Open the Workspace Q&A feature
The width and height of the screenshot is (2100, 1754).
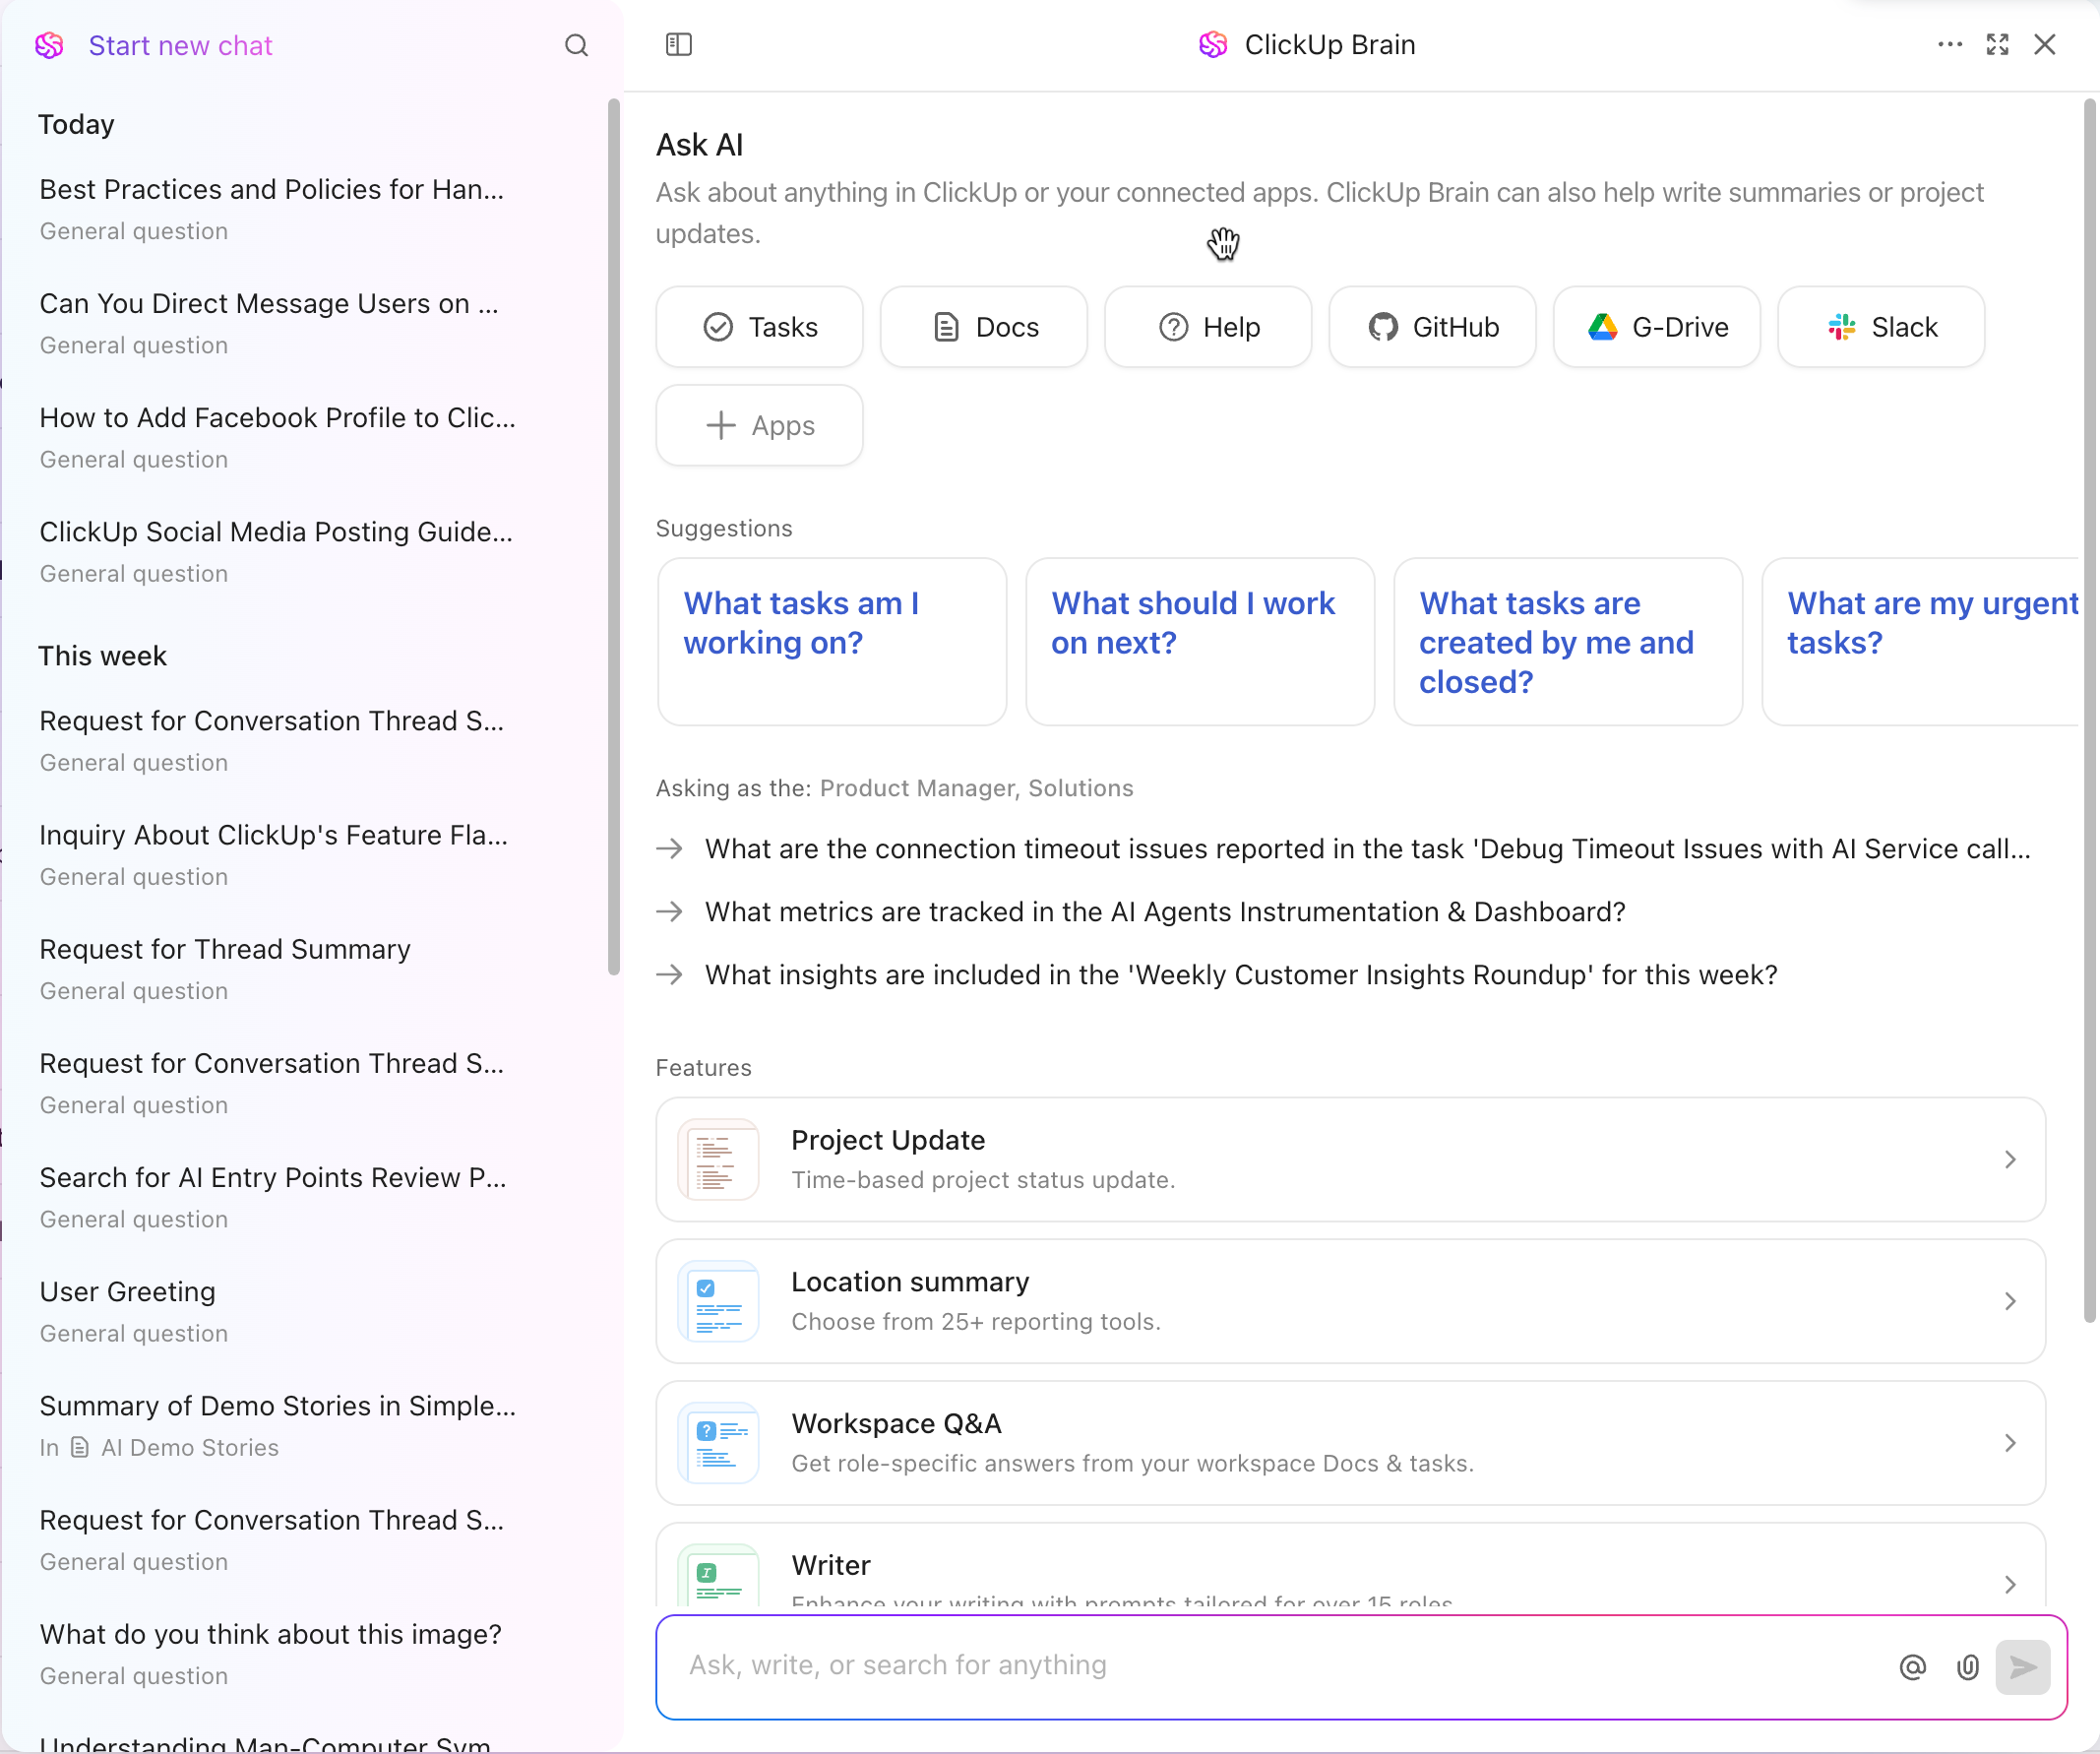tap(1350, 1444)
